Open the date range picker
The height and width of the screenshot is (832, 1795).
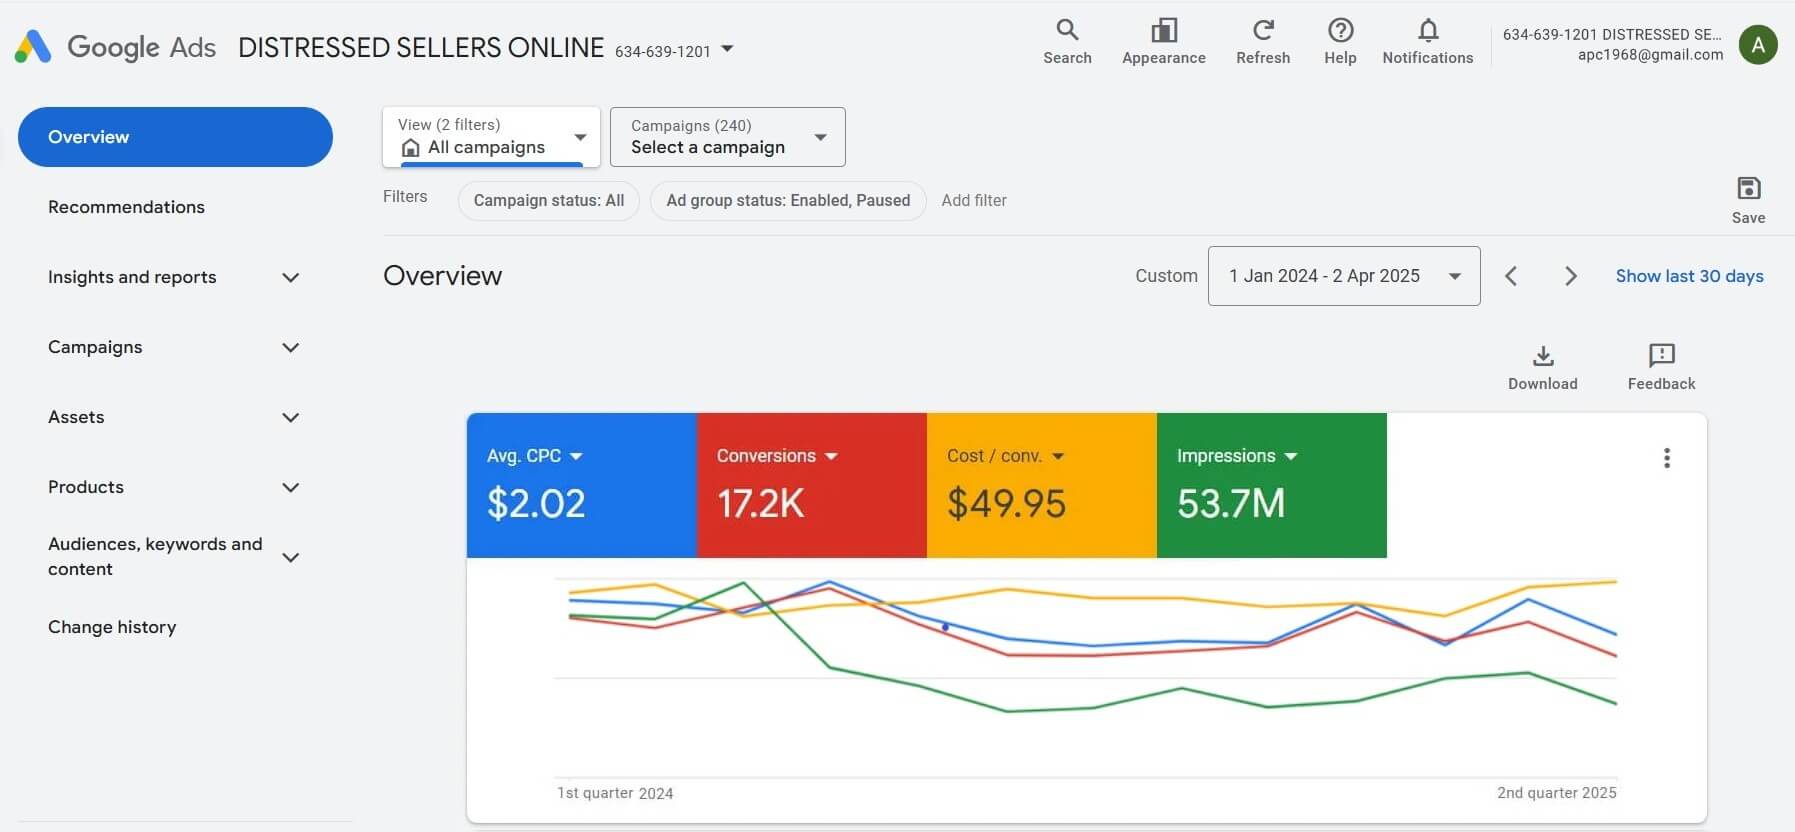tap(1343, 276)
